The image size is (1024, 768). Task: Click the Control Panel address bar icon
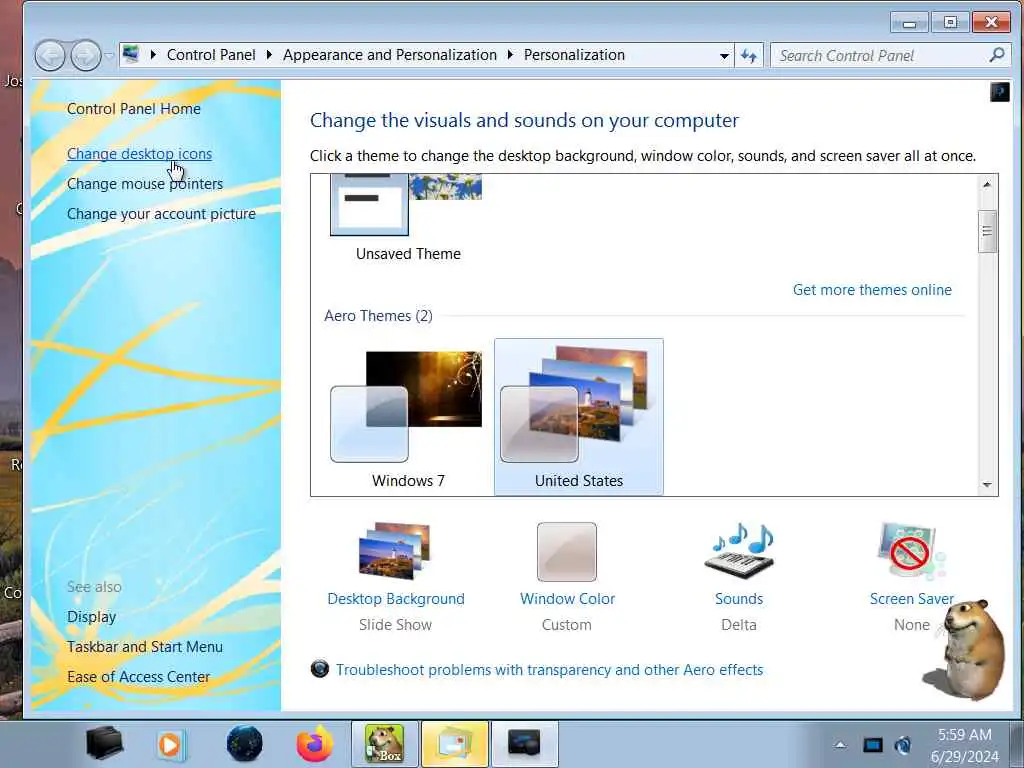(x=131, y=55)
